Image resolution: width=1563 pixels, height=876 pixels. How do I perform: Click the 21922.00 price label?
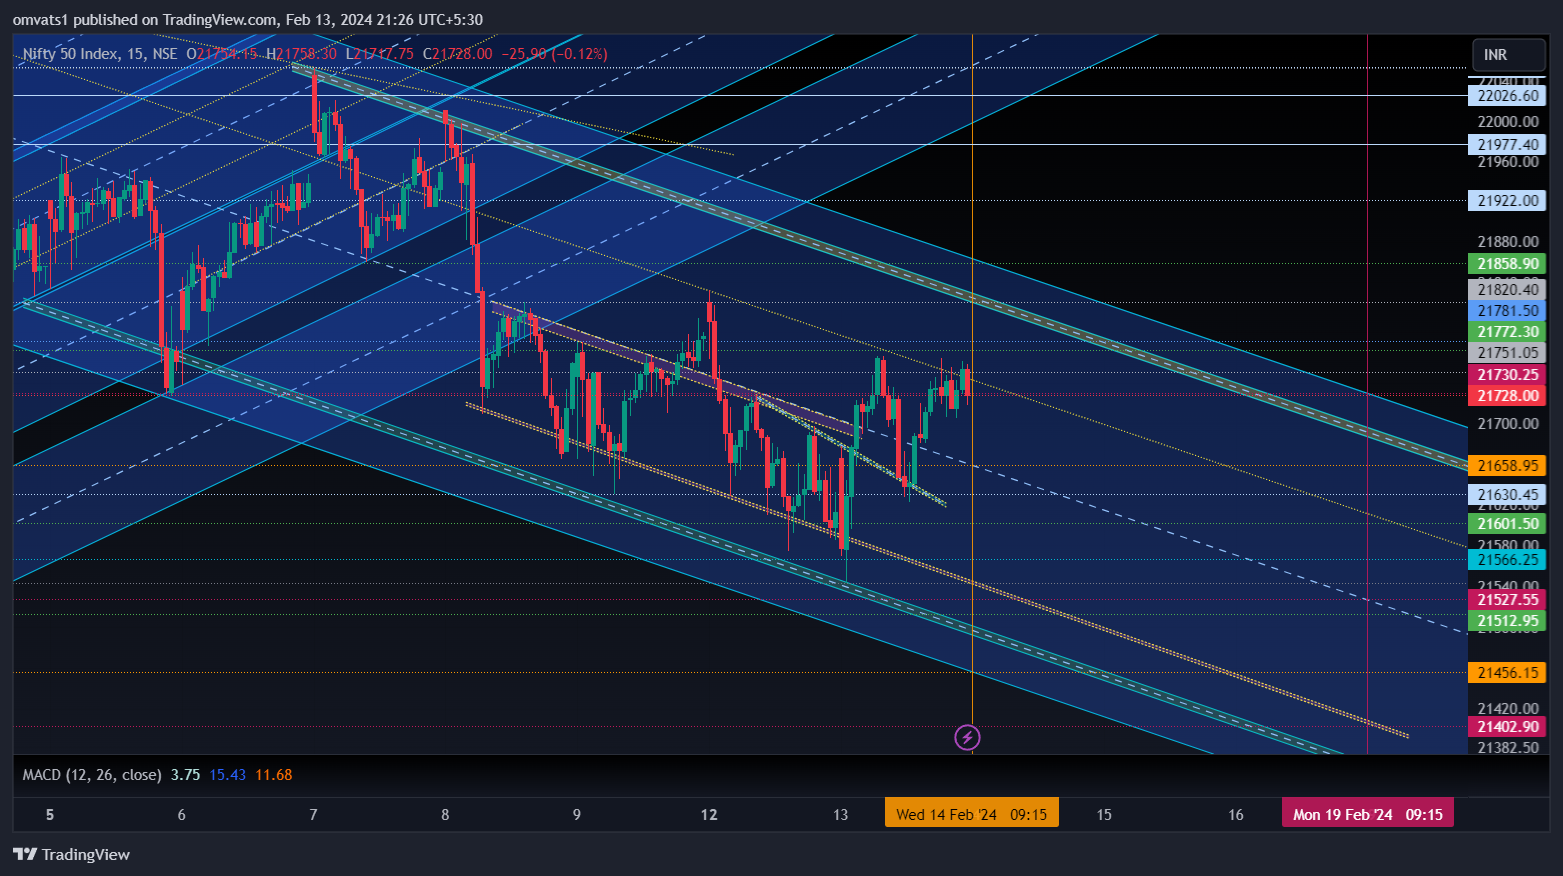pyautogui.click(x=1507, y=201)
